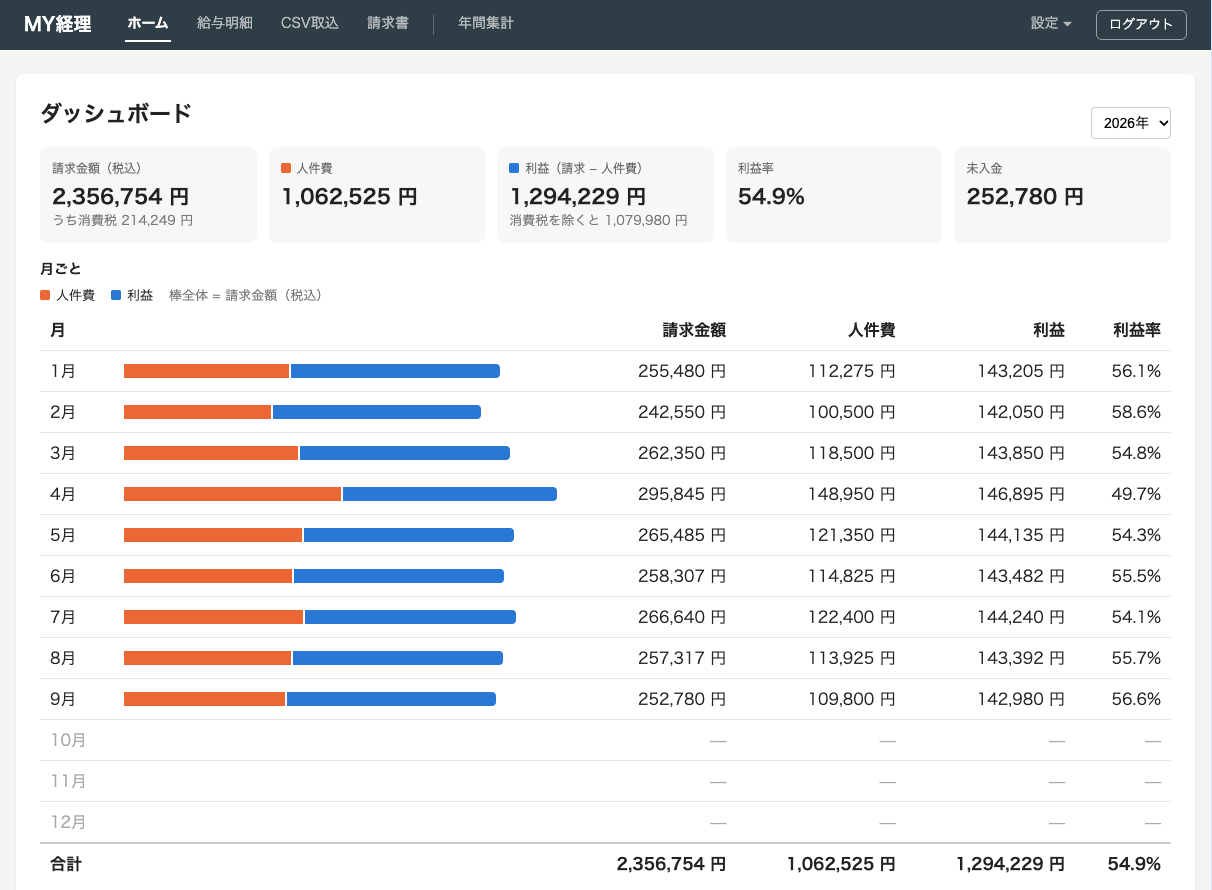The width and height of the screenshot is (1212, 890).
Task: Click 295,845 円 in 4月 row
Action: click(682, 494)
